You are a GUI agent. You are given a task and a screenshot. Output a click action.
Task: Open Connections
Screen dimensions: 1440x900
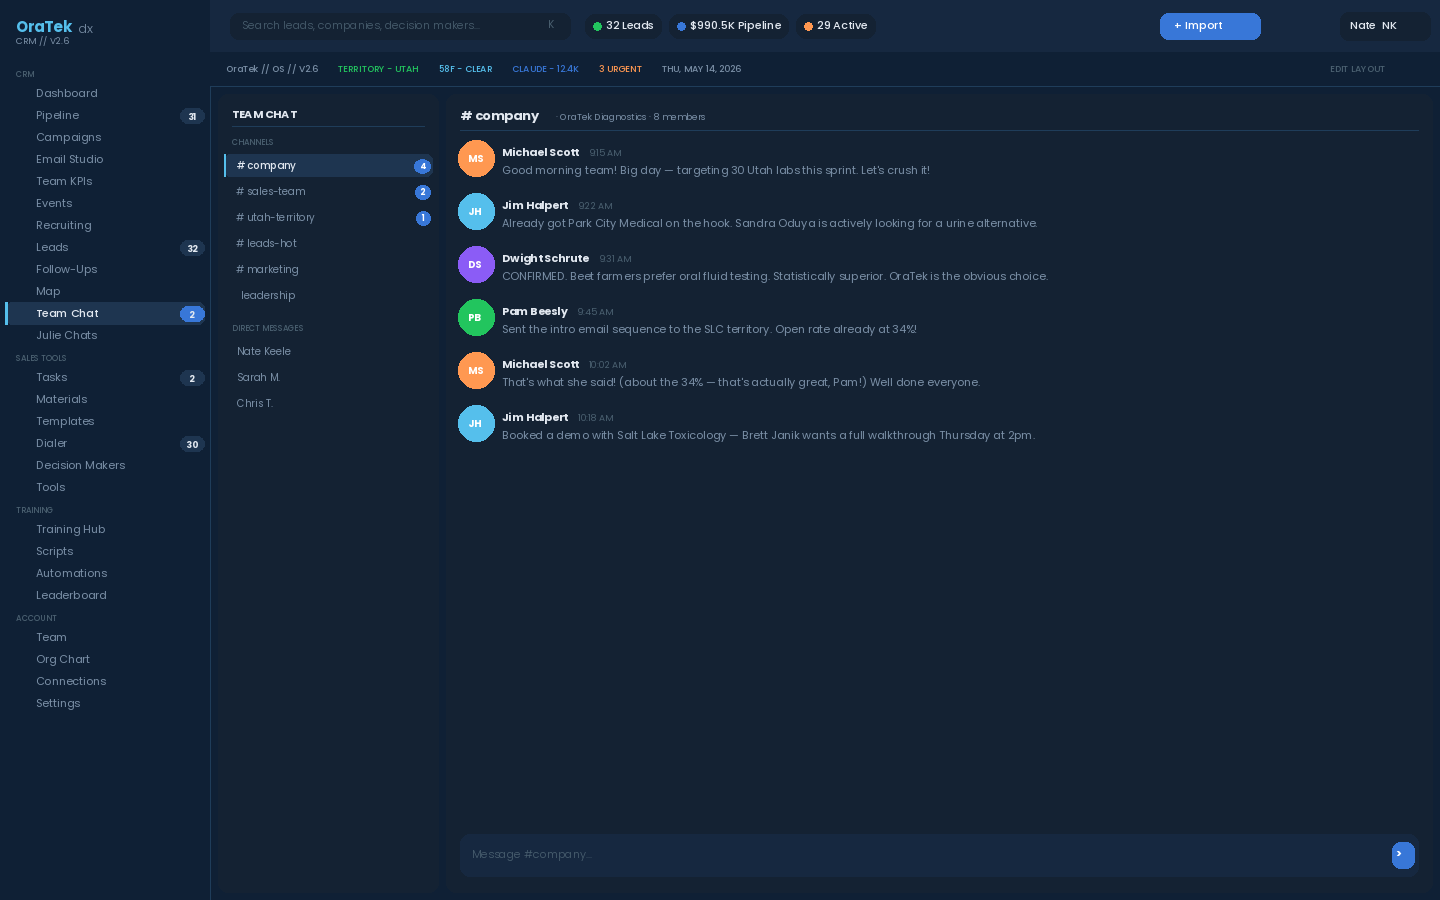pos(105,682)
